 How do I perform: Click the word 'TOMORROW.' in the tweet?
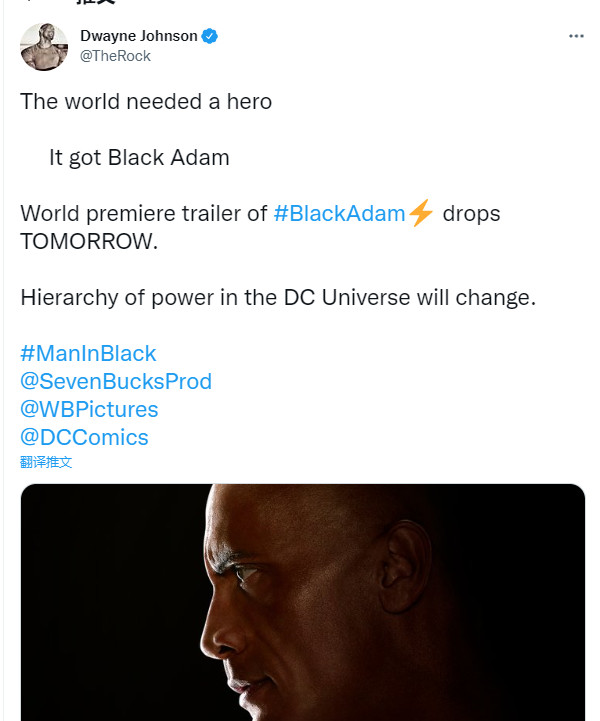point(89,242)
